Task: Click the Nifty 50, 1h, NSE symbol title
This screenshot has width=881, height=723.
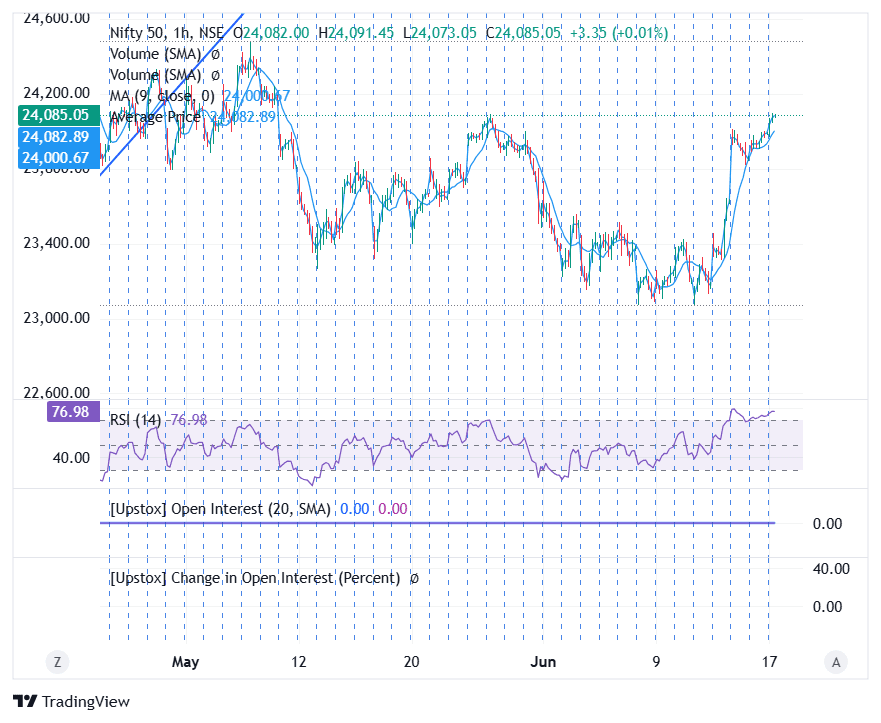Action: [166, 33]
